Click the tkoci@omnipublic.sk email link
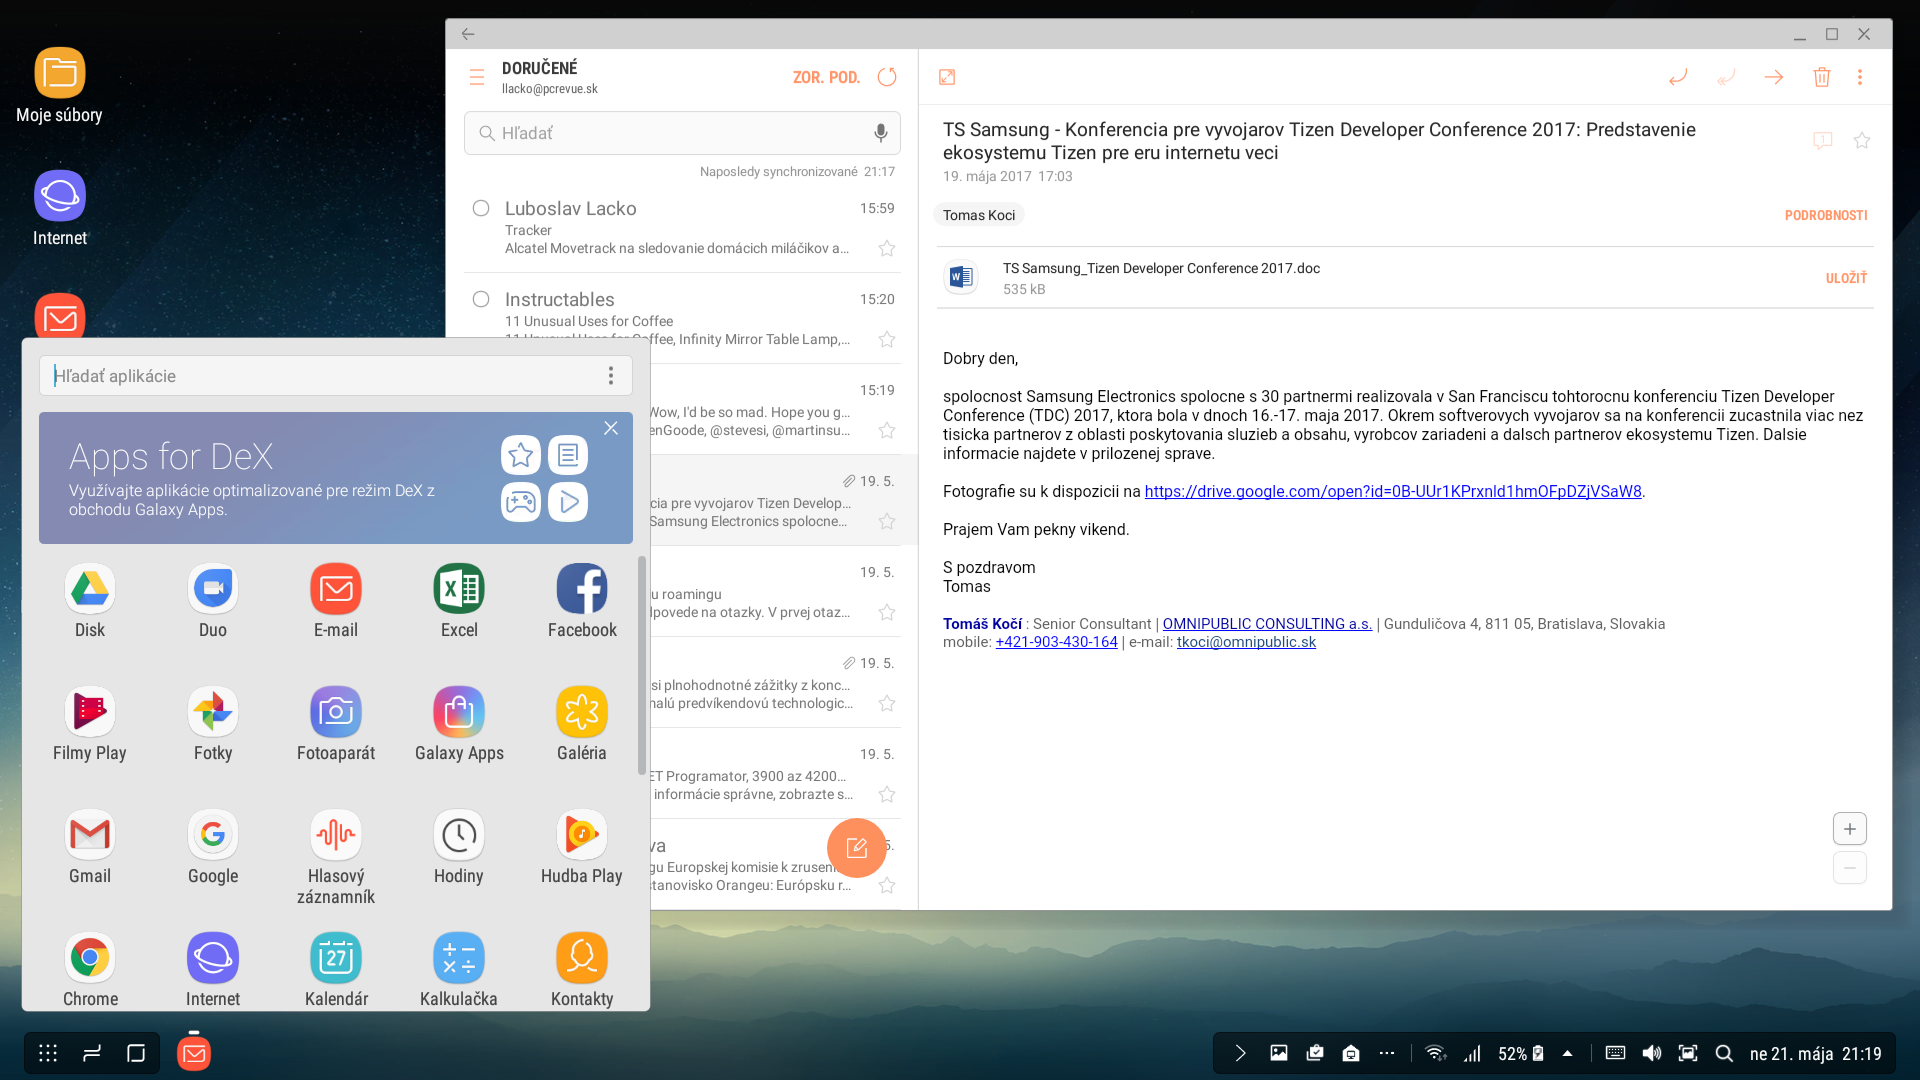The image size is (1920, 1080). pyautogui.click(x=1246, y=642)
